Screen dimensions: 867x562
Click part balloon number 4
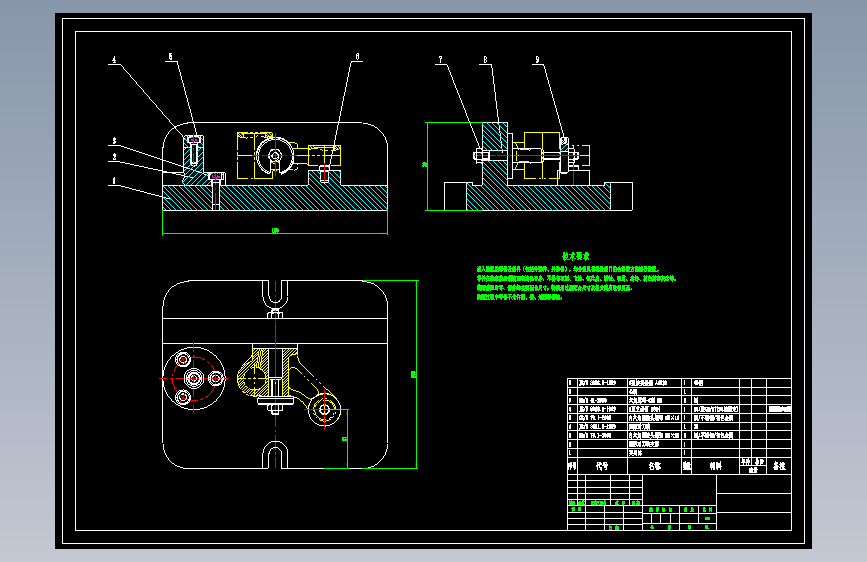tap(114, 60)
